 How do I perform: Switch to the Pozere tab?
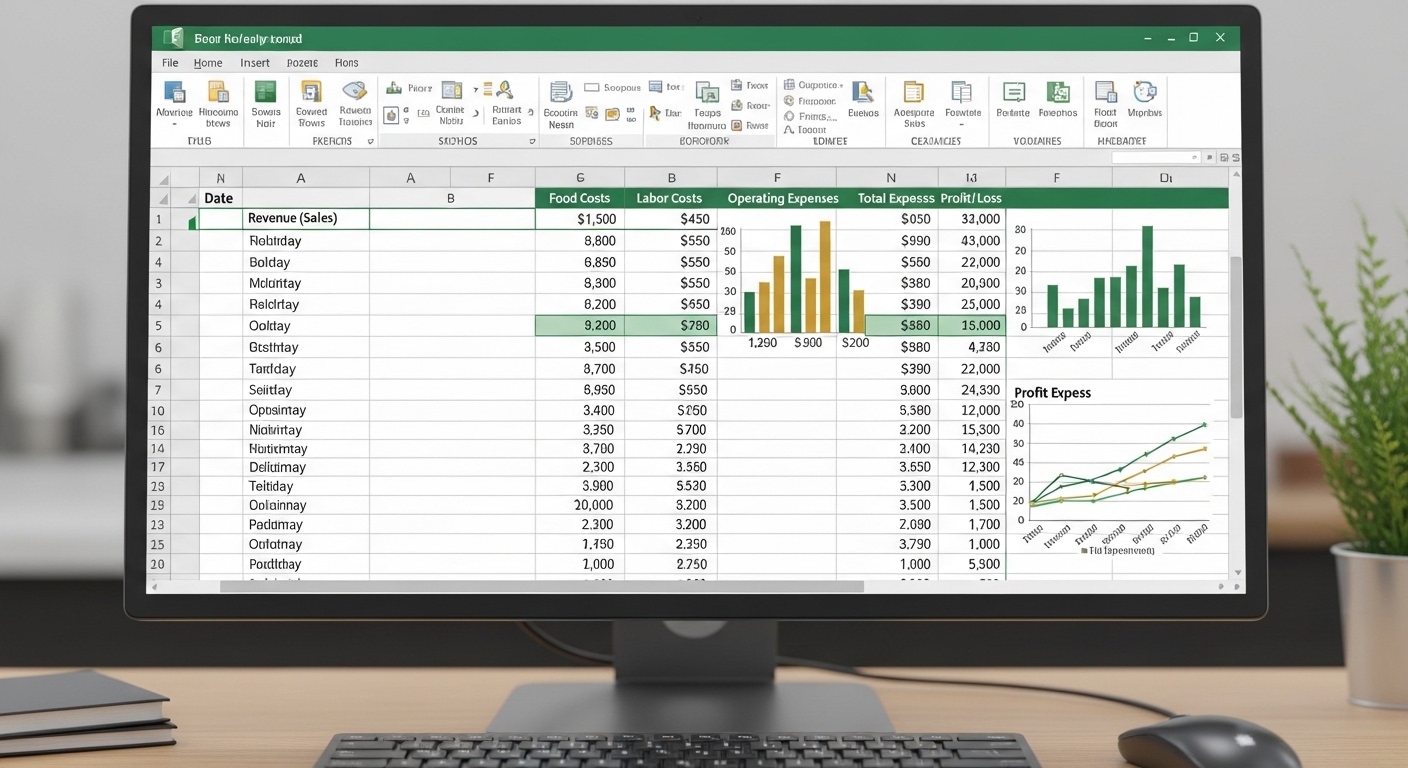302,63
